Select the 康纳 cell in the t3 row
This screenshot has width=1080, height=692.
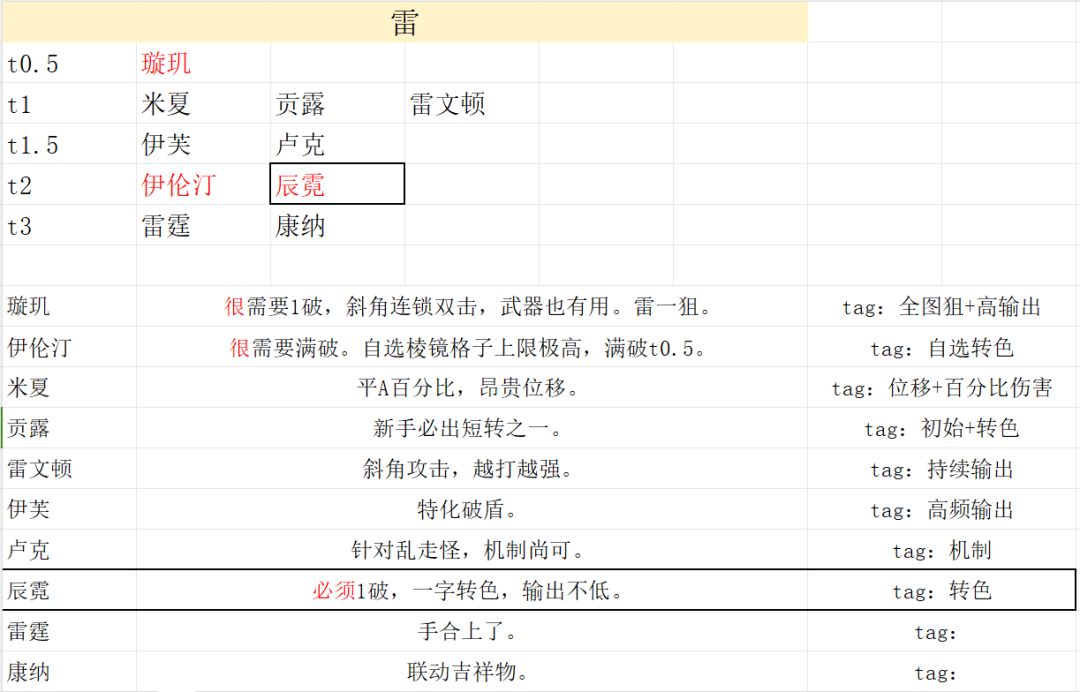[x=338, y=225]
